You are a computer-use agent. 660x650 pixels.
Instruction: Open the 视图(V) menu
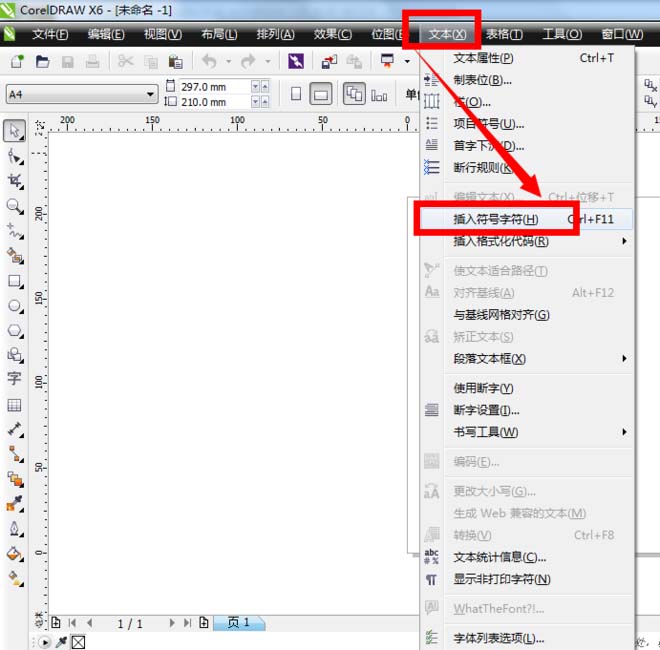click(x=163, y=34)
